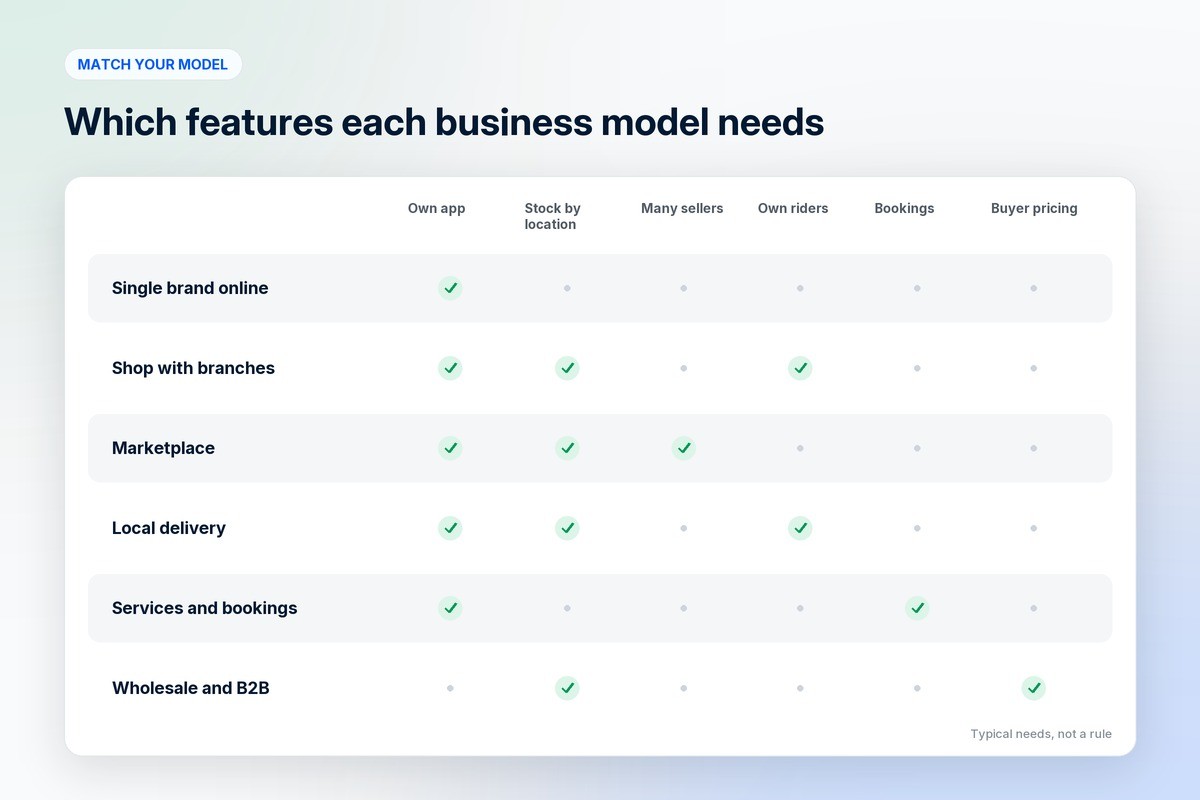Click the Bookings dot for Local delivery
The image size is (1200, 800).
tap(917, 528)
